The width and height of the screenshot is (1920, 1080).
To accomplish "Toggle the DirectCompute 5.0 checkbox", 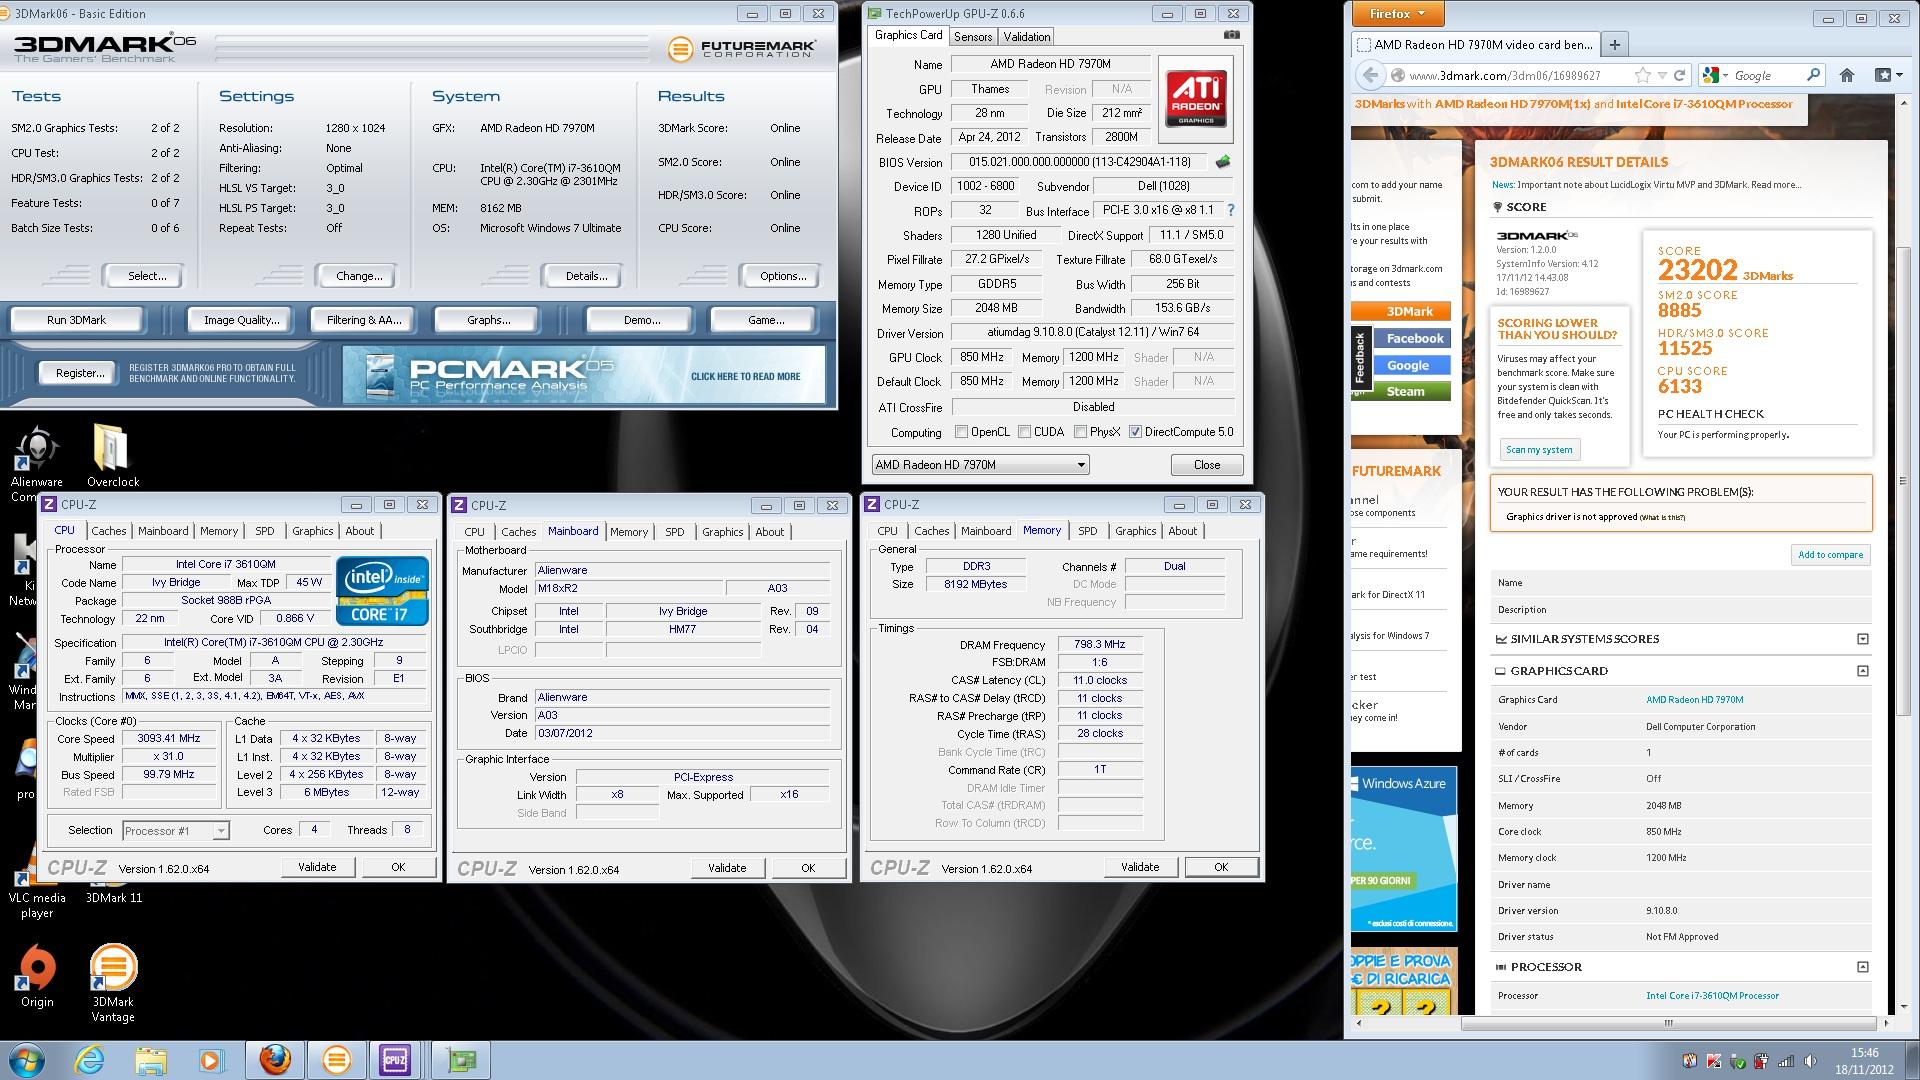I will click(x=1135, y=432).
